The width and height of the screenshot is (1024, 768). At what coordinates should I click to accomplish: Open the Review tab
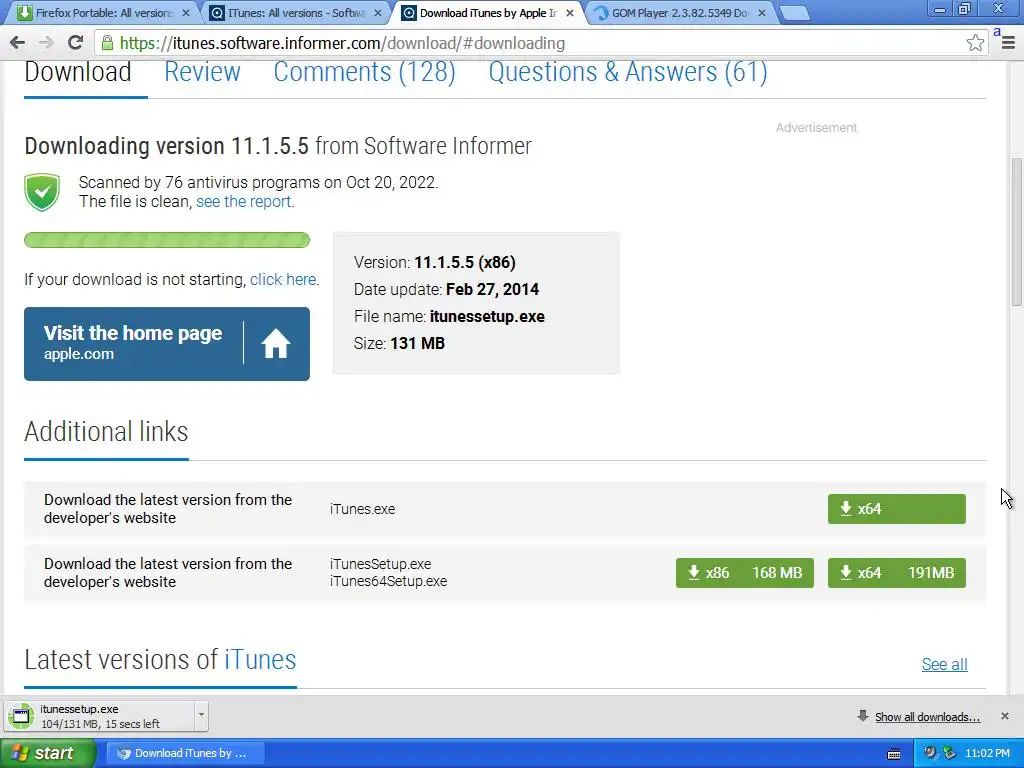(202, 72)
